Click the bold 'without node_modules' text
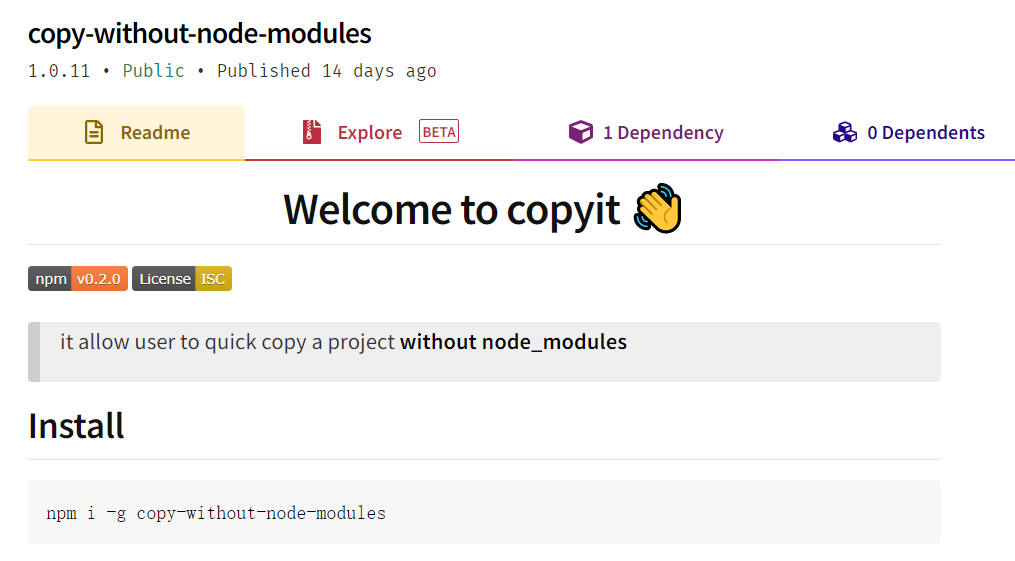The image size is (1015, 561). [x=513, y=342]
